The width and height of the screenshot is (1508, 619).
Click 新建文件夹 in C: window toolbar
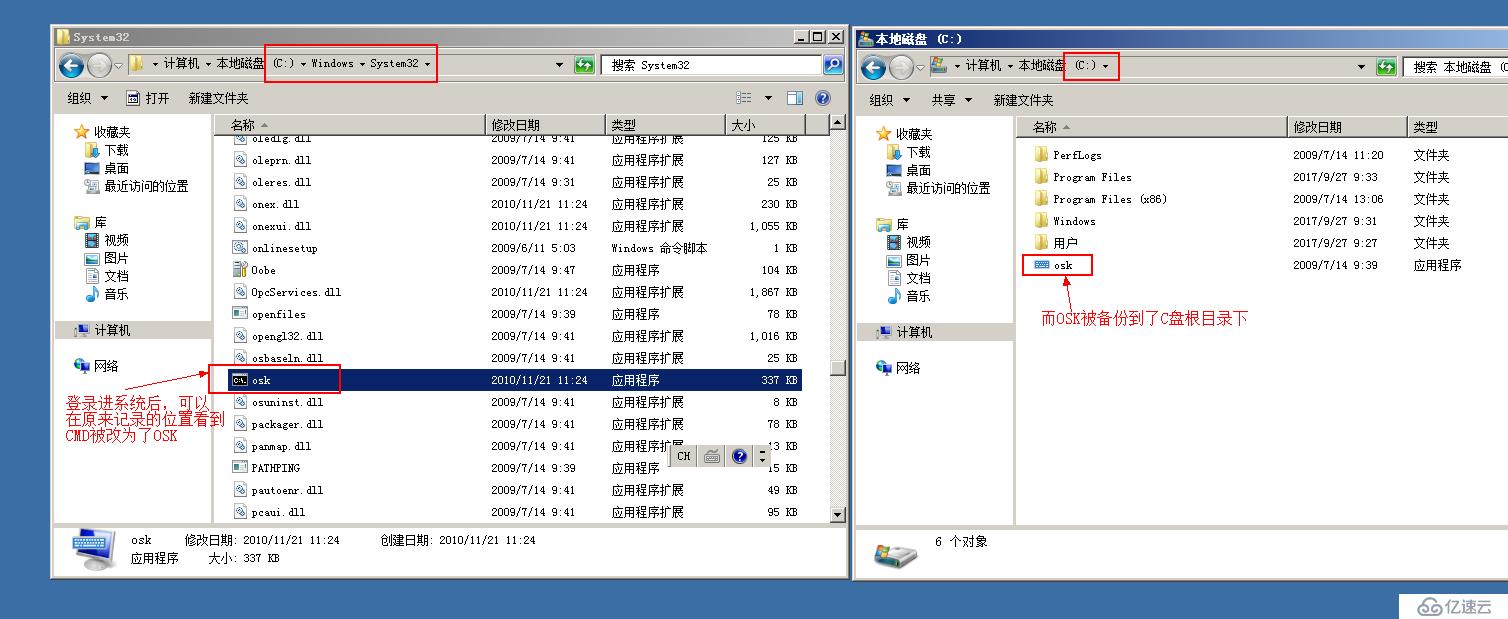[1023, 100]
